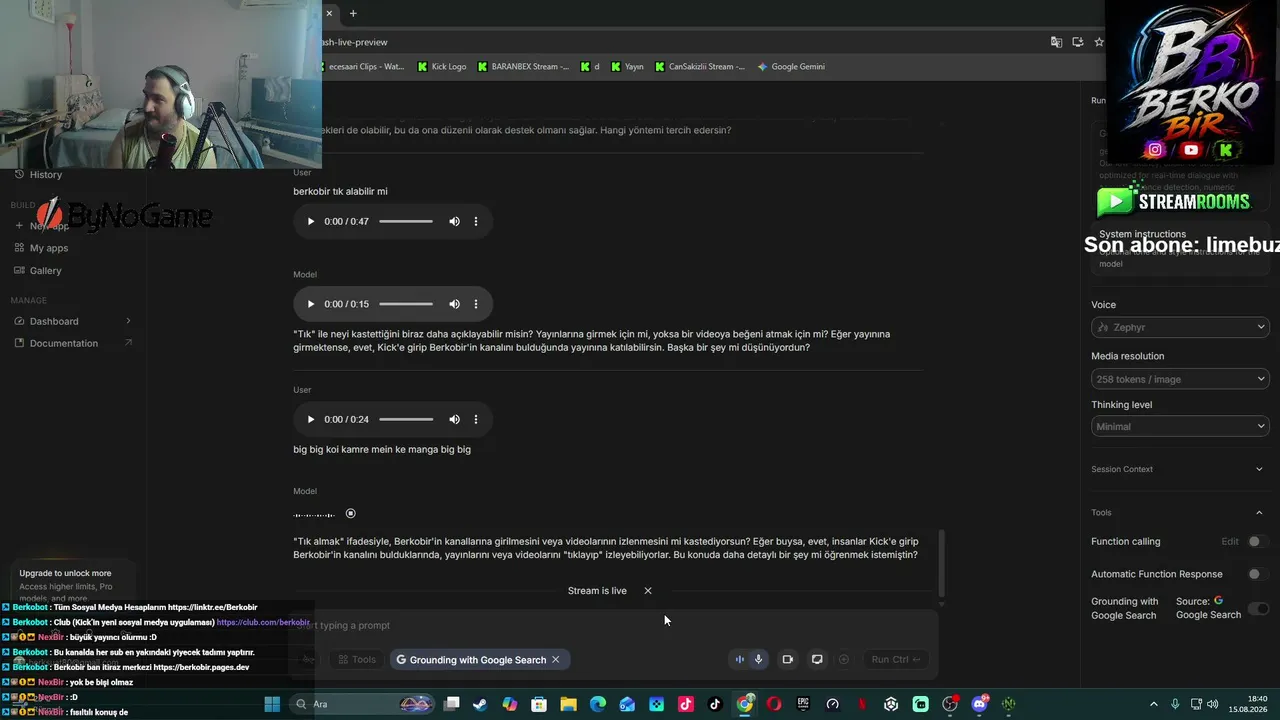Click the Run Ctrl button
This screenshot has height=720, width=1280.
click(x=895, y=660)
